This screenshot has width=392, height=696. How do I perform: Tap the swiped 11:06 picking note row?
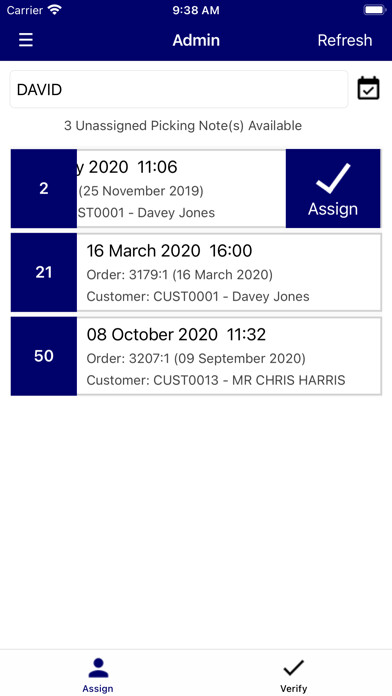point(181,189)
